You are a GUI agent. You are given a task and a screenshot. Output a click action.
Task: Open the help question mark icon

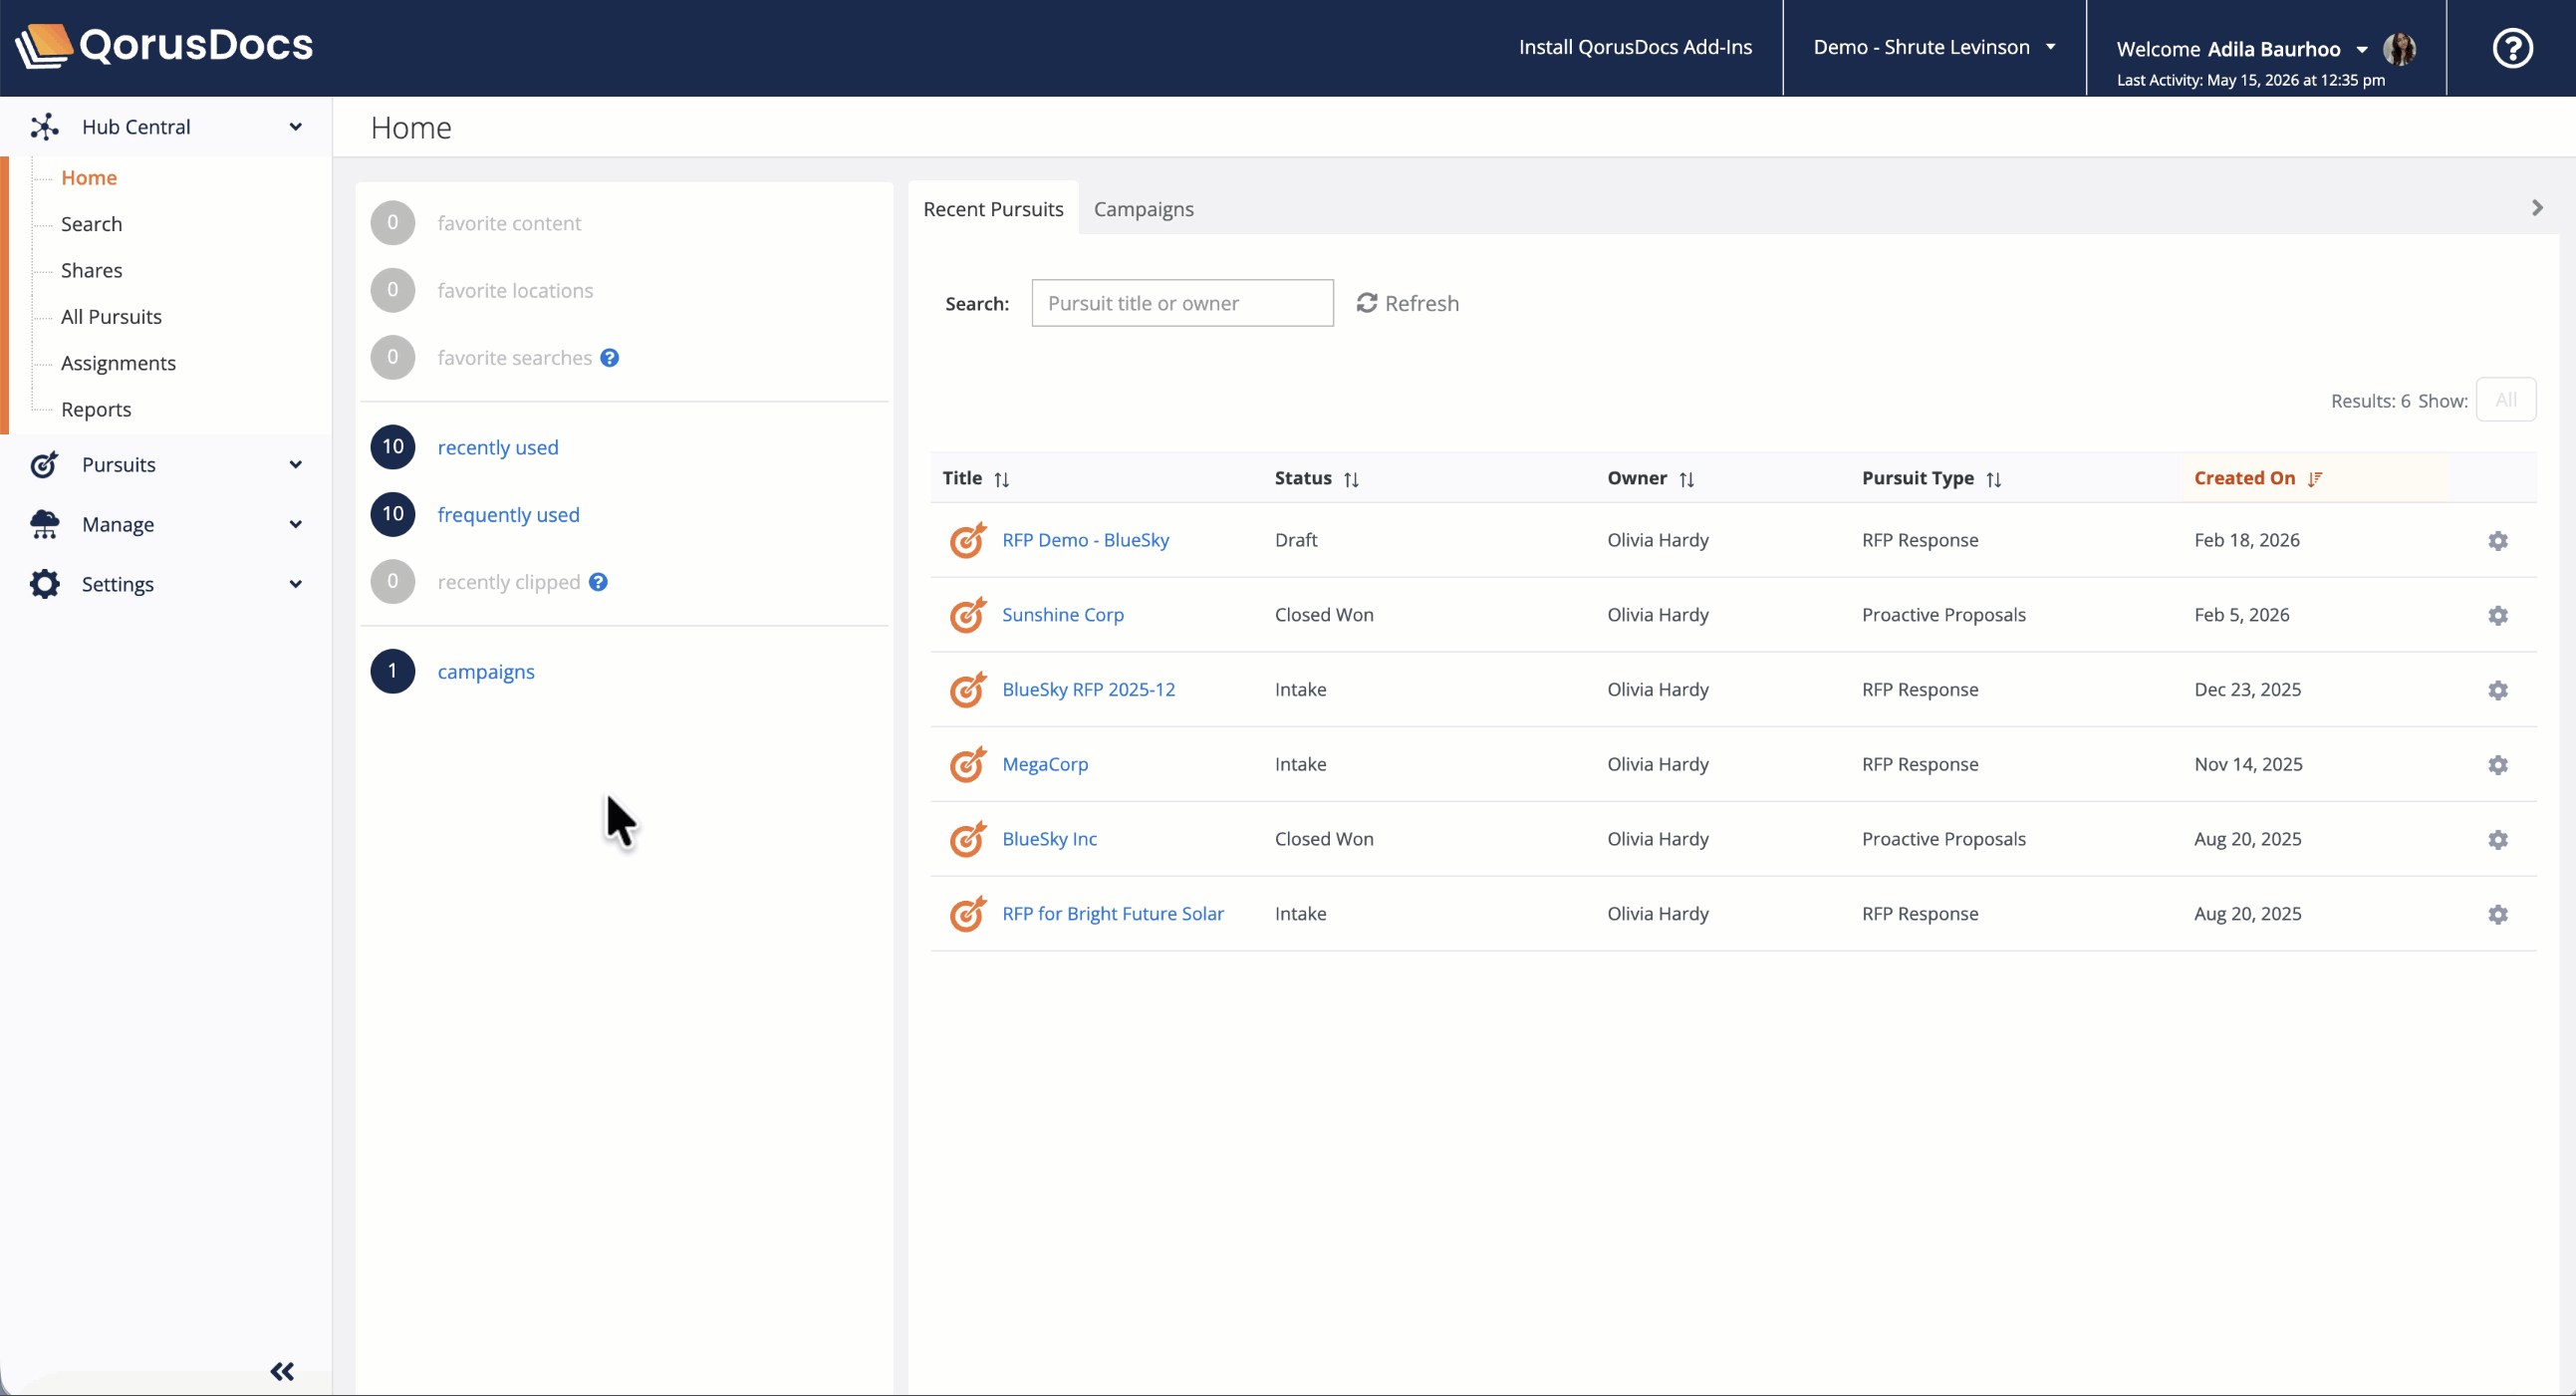2512,48
